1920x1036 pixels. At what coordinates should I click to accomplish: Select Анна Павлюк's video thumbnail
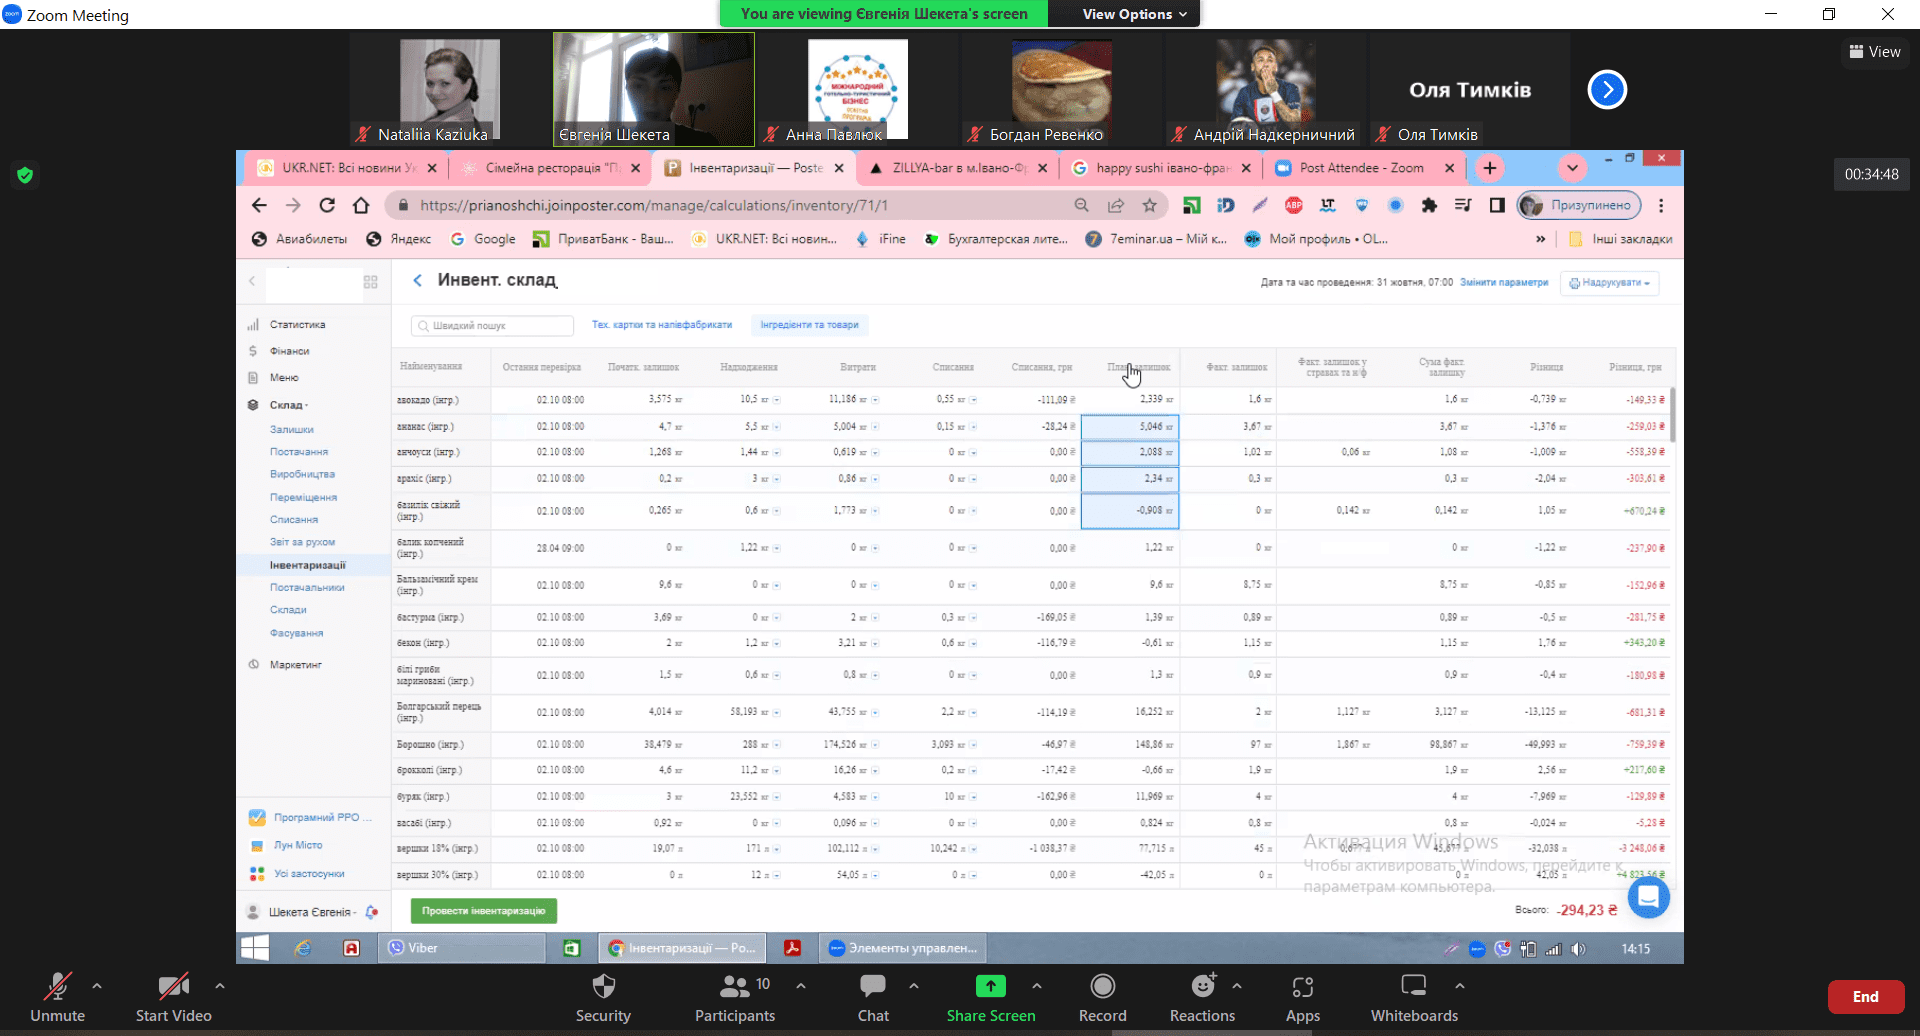click(x=857, y=90)
